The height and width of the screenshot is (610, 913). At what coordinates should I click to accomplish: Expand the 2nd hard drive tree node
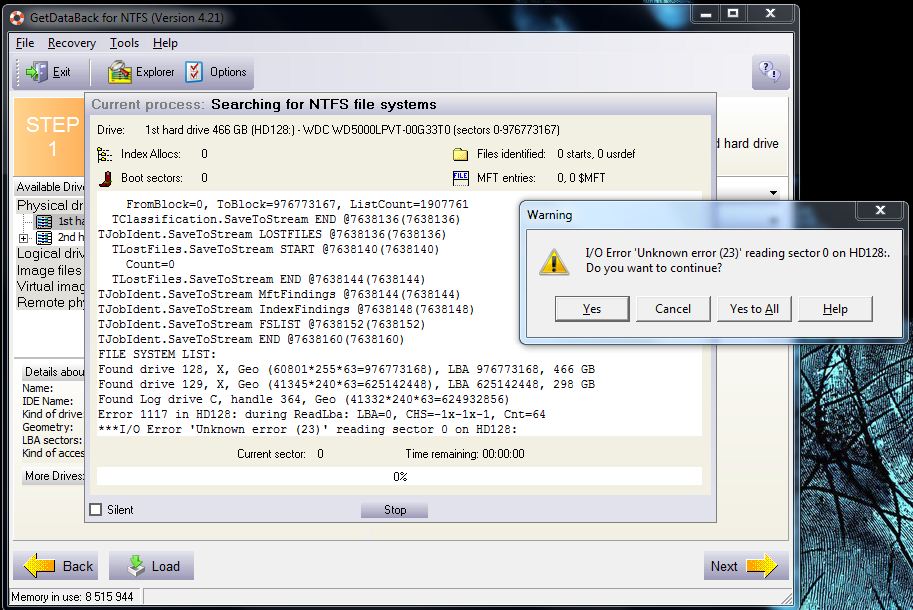tap(23, 238)
